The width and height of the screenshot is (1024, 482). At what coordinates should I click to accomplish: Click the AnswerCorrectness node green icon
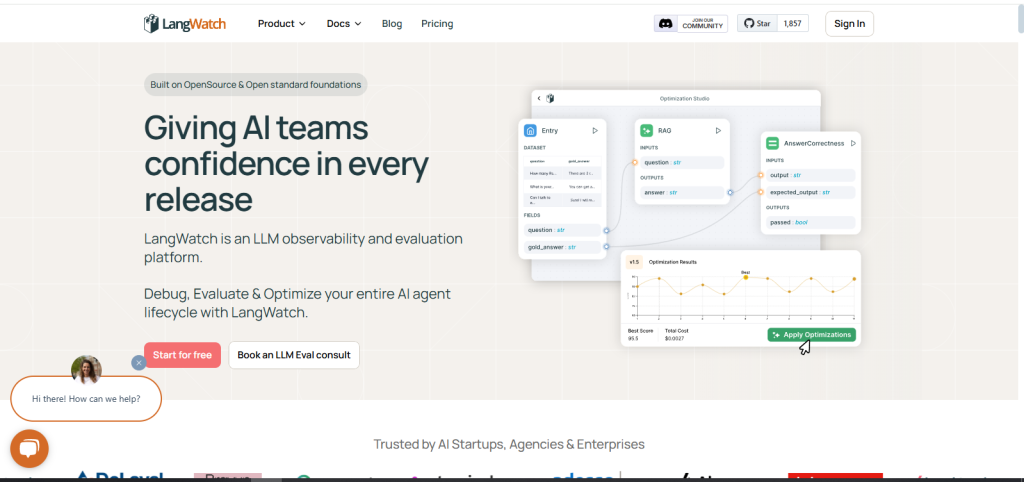point(772,143)
